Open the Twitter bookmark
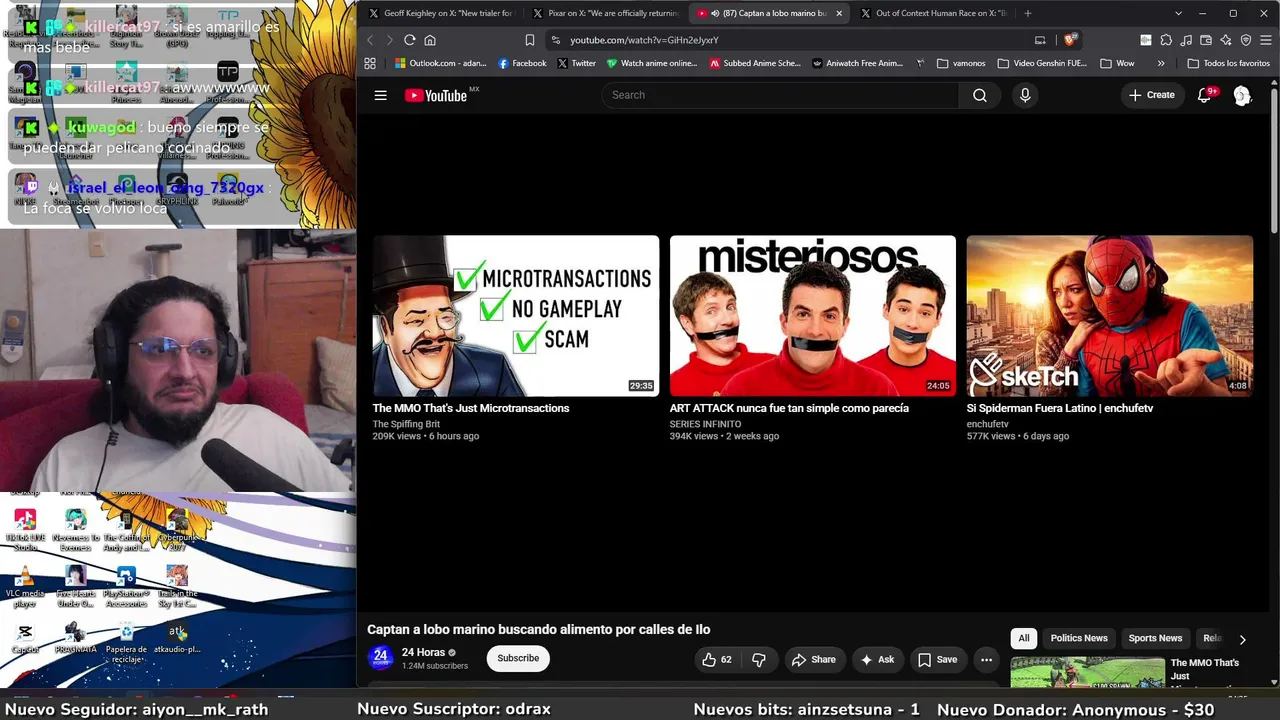 (576, 63)
